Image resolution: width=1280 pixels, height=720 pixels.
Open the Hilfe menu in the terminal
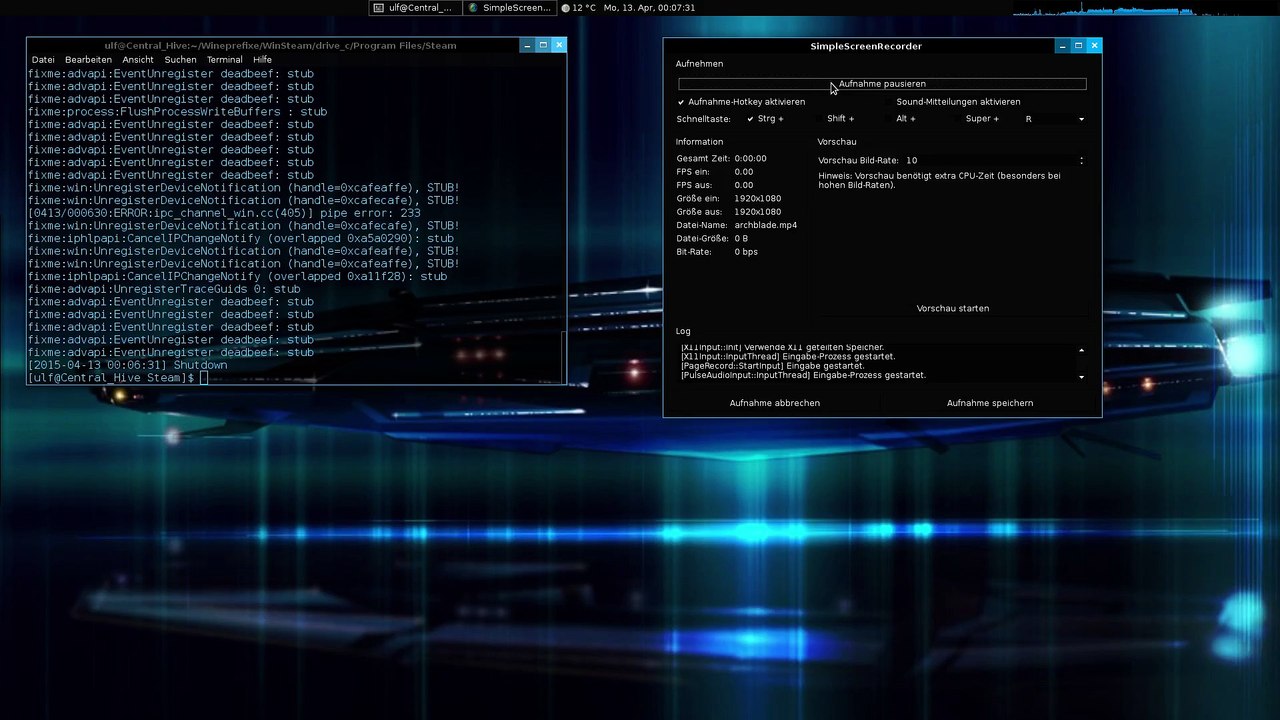coord(262,60)
